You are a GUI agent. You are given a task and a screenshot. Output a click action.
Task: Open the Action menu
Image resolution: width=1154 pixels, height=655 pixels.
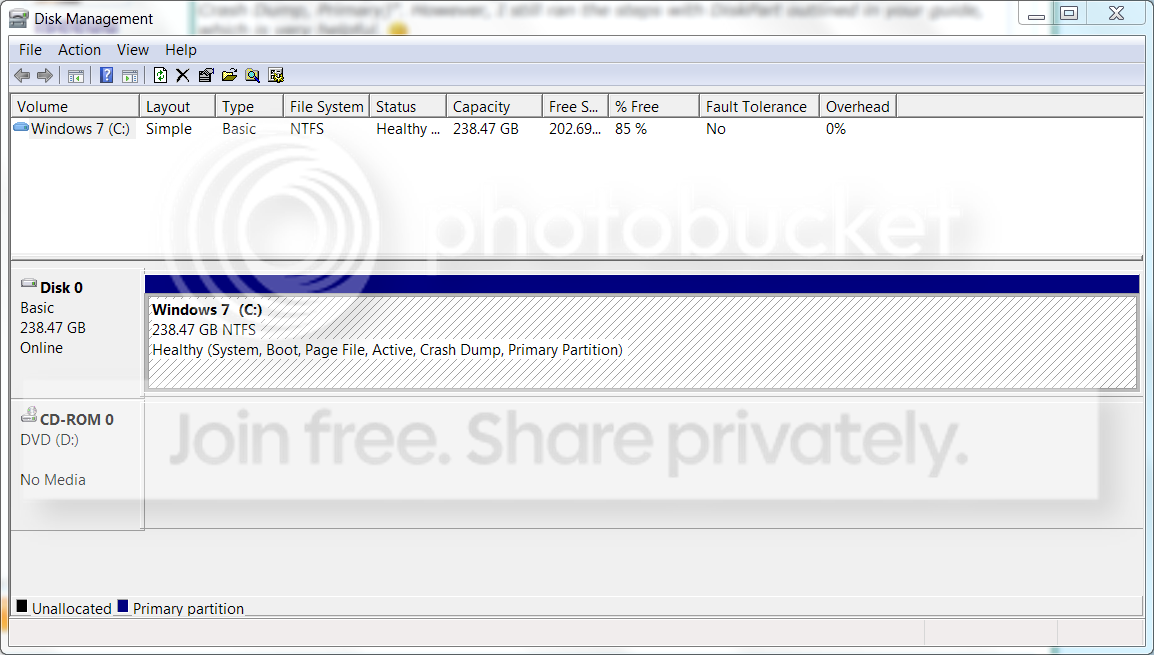click(79, 50)
